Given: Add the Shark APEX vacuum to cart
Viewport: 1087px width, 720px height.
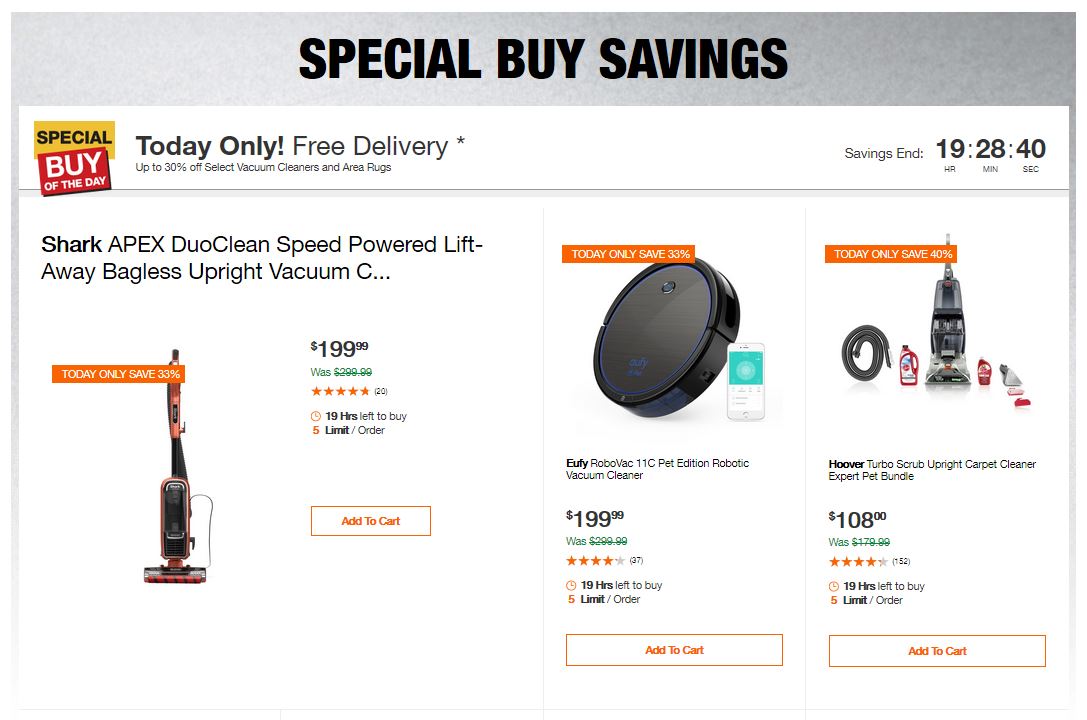Looking at the screenshot, I should [x=370, y=521].
